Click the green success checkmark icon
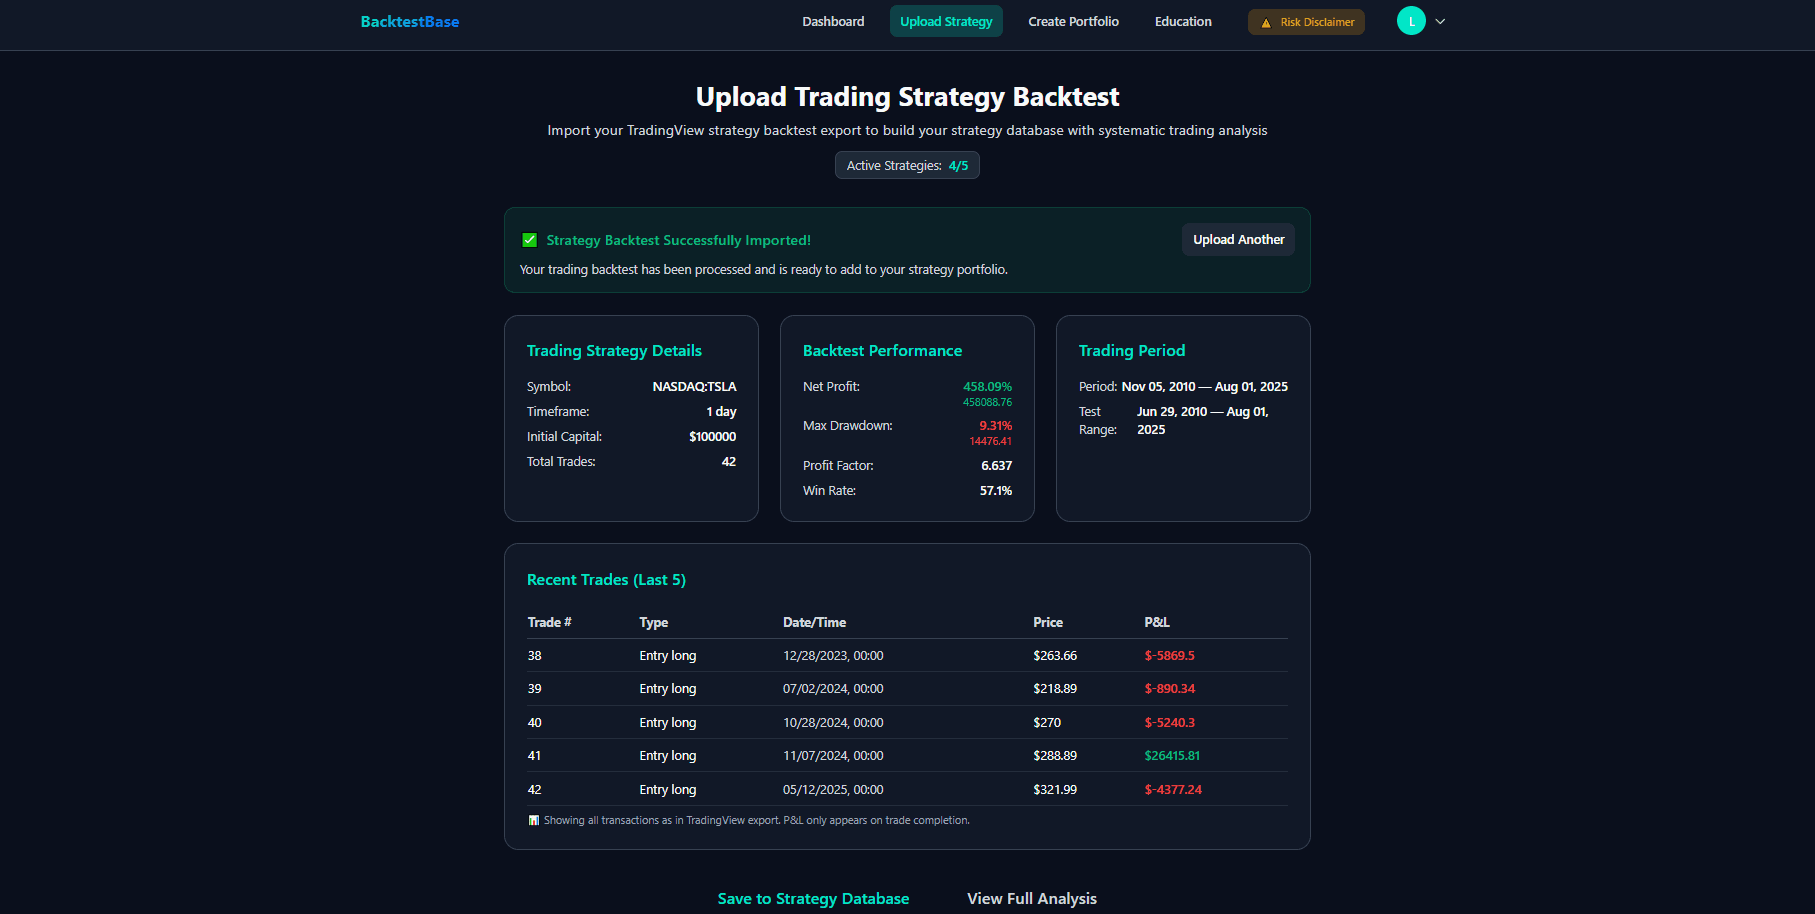Viewport: 1815px width, 914px height. click(530, 240)
